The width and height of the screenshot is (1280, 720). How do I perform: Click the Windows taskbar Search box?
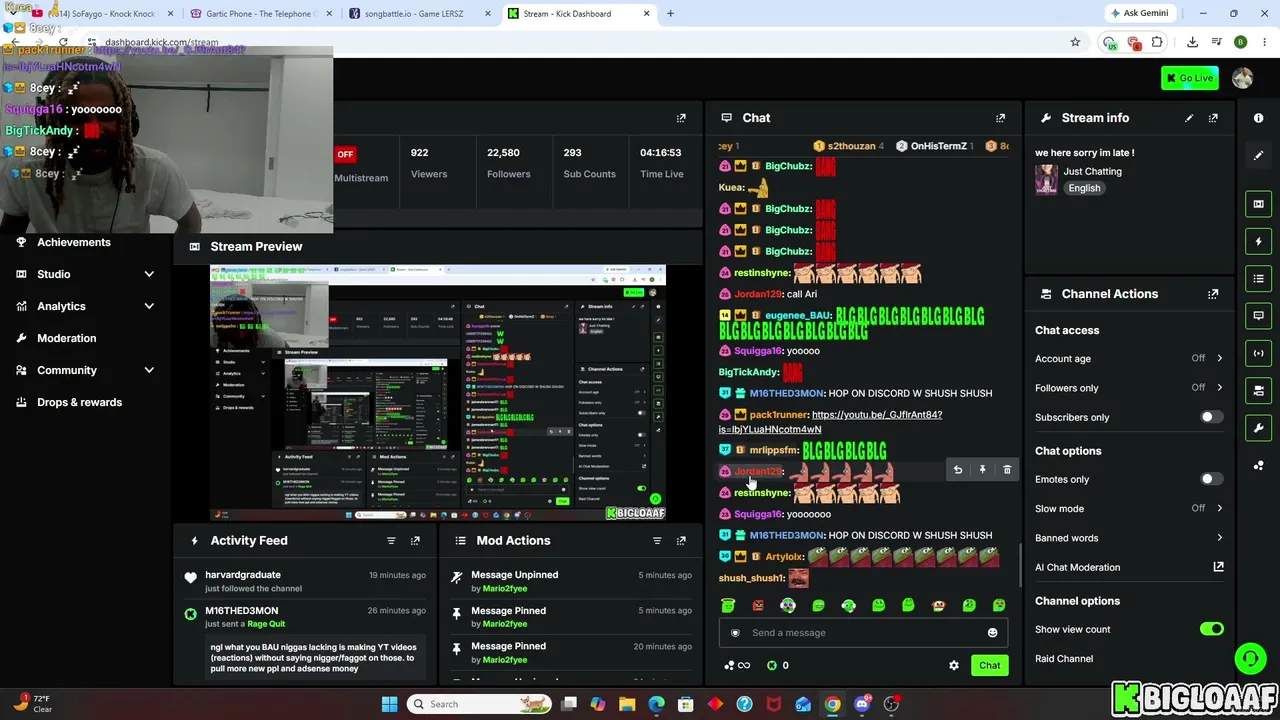click(480, 704)
